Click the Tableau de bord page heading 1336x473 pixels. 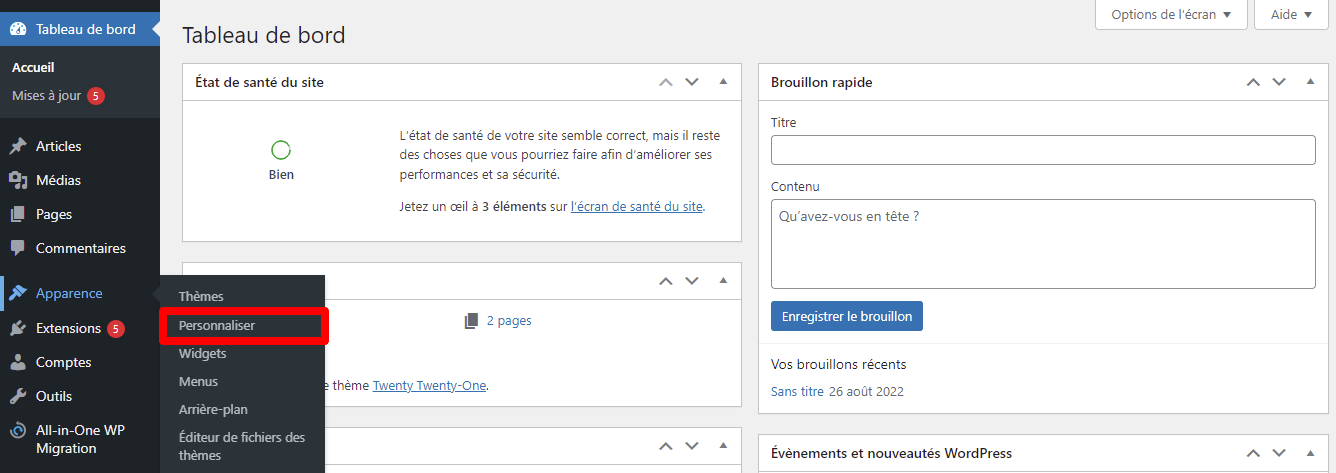[x=264, y=35]
